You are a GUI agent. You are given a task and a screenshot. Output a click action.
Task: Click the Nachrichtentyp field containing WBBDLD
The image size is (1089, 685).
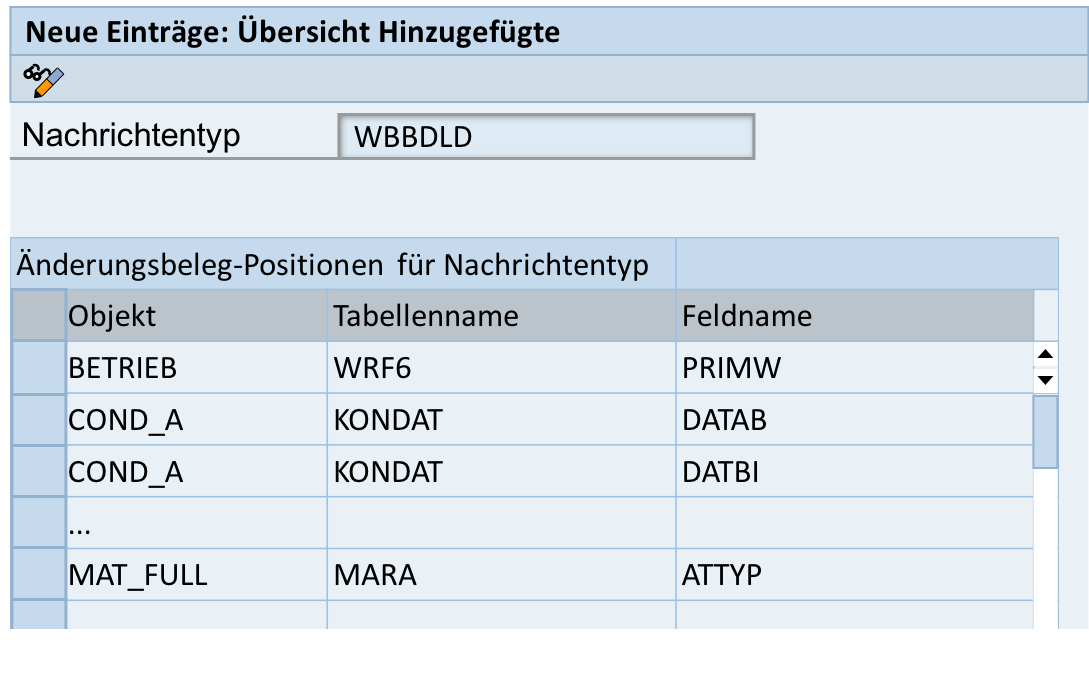point(546,137)
